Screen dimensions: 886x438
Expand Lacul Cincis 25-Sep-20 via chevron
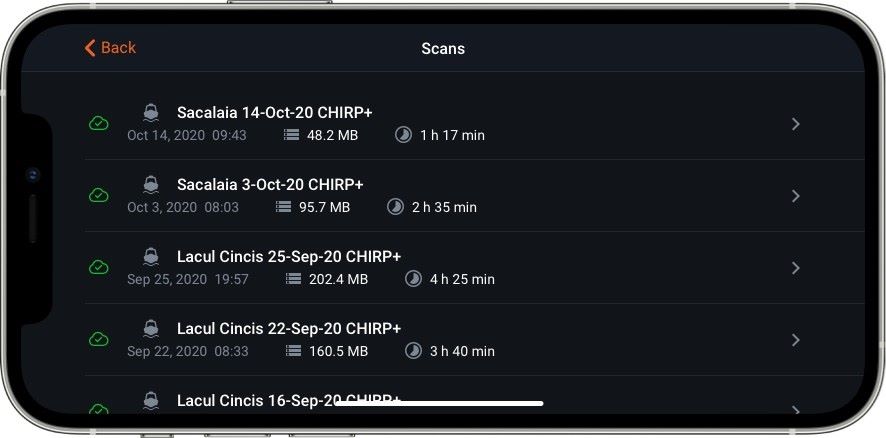795,268
